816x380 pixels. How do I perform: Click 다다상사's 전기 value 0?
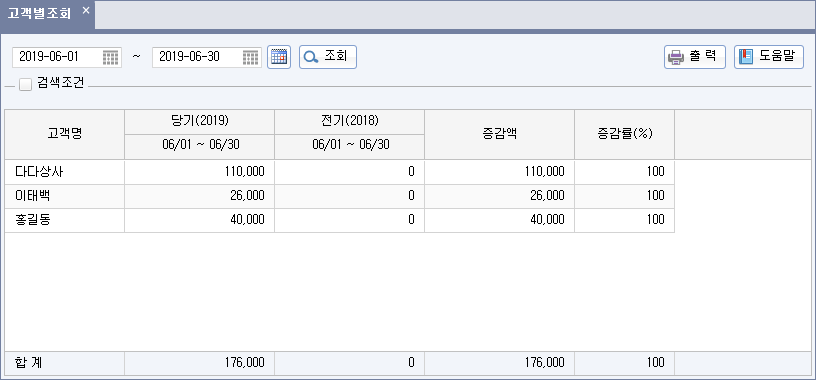click(411, 172)
